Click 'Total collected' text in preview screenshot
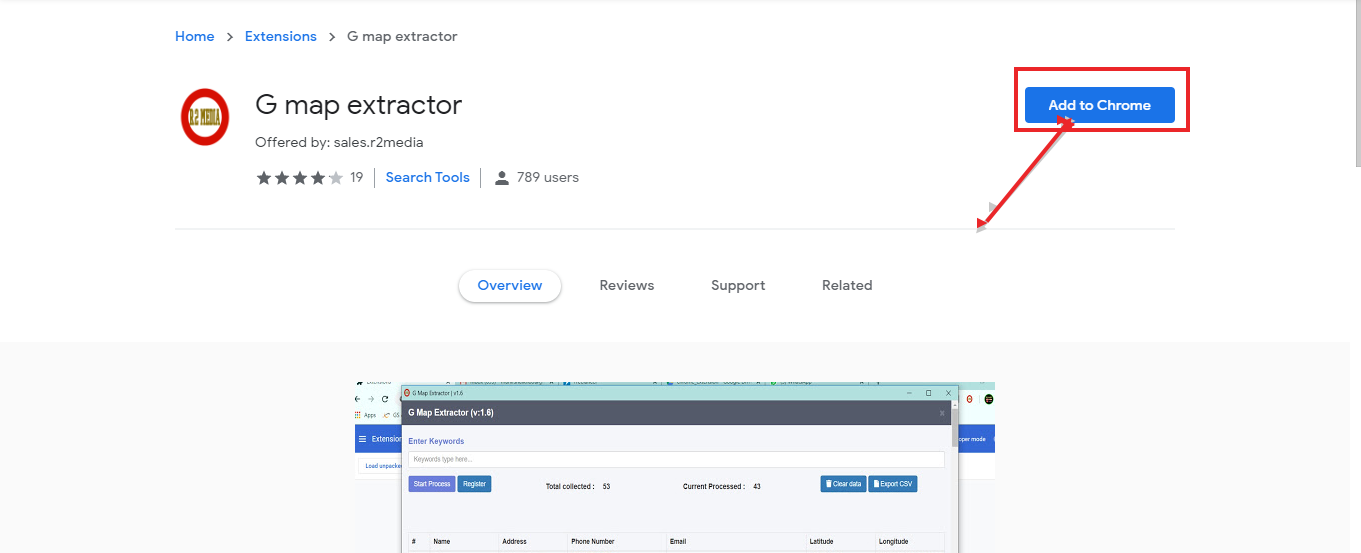1361x553 pixels. (x=570, y=486)
